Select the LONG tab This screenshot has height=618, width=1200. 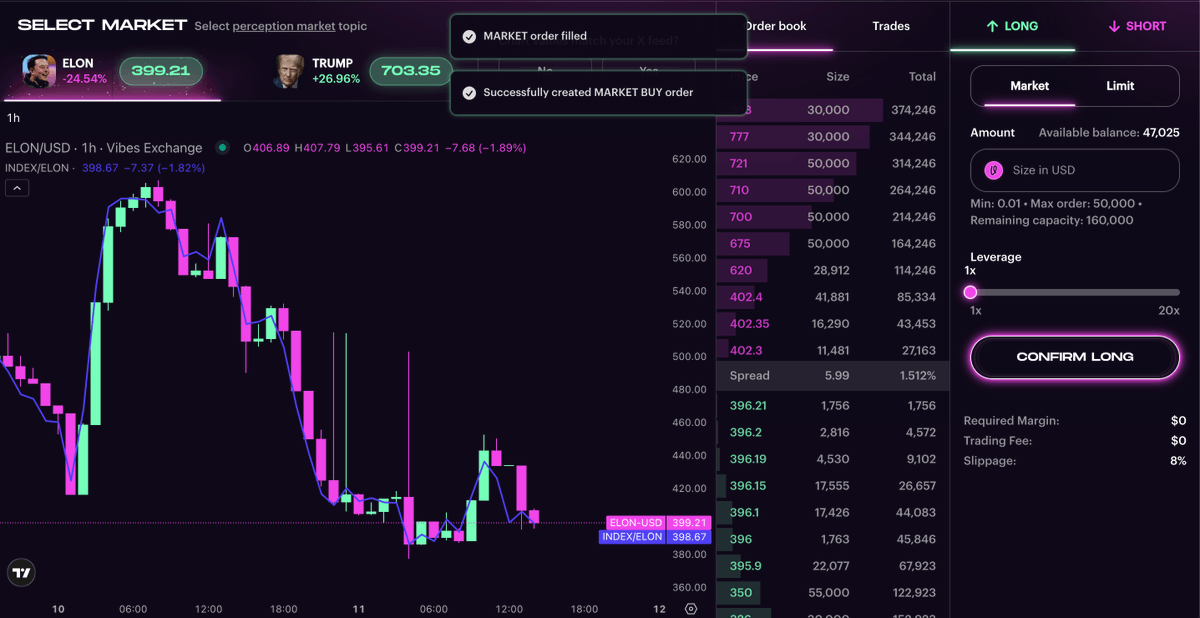tap(1012, 26)
